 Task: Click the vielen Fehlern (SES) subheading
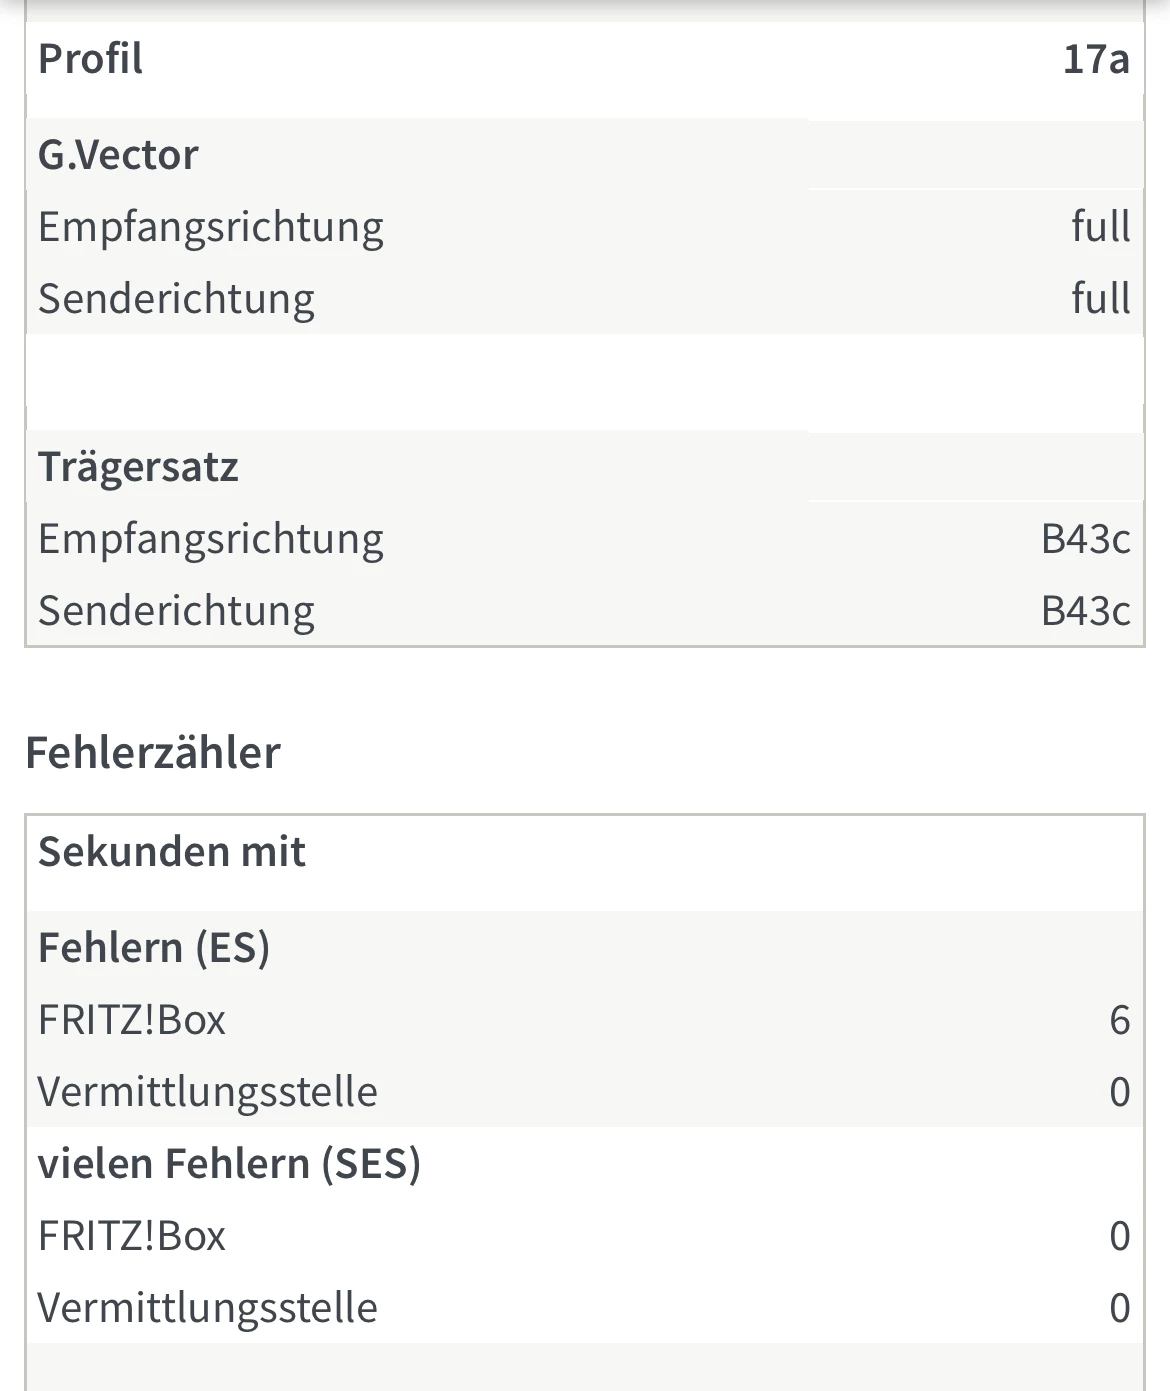[x=229, y=1164]
